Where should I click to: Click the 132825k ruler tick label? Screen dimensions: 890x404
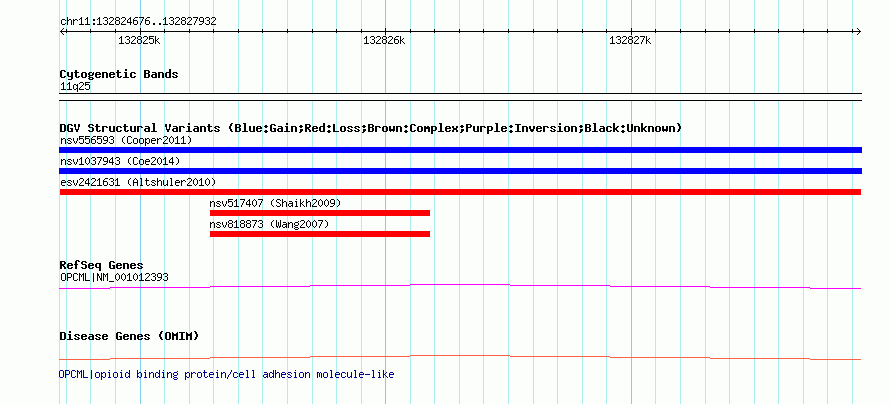[x=139, y=41]
